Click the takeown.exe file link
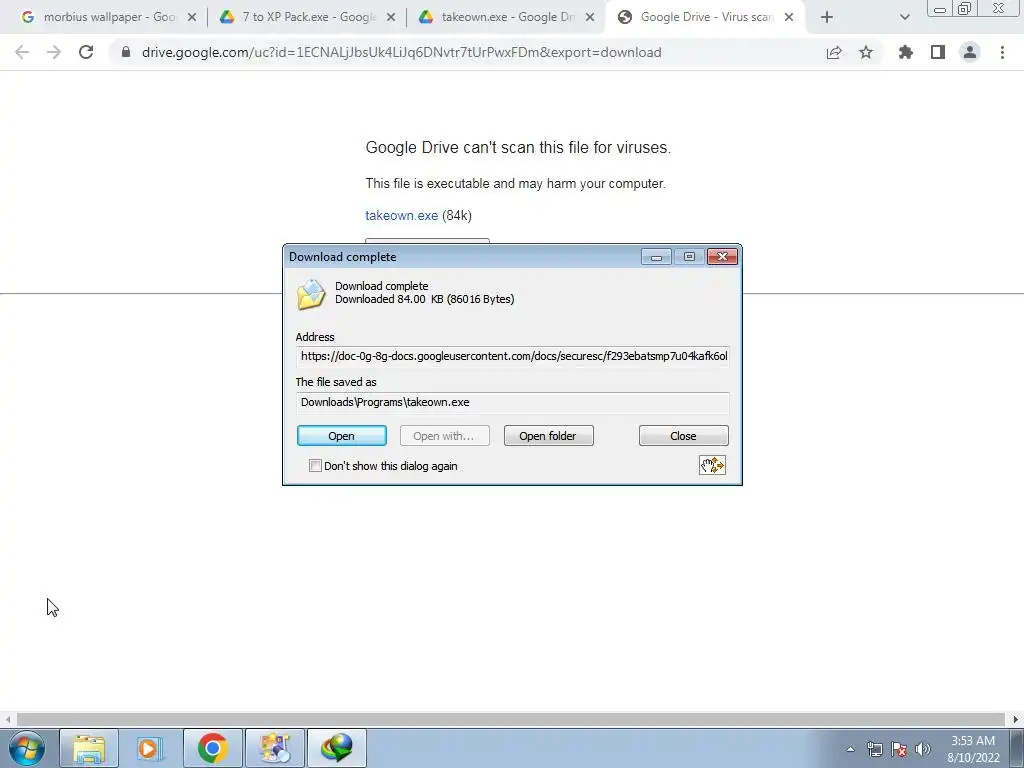Image resolution: width=1024 pixels, height=768 pixels. [x=402, y=216]
